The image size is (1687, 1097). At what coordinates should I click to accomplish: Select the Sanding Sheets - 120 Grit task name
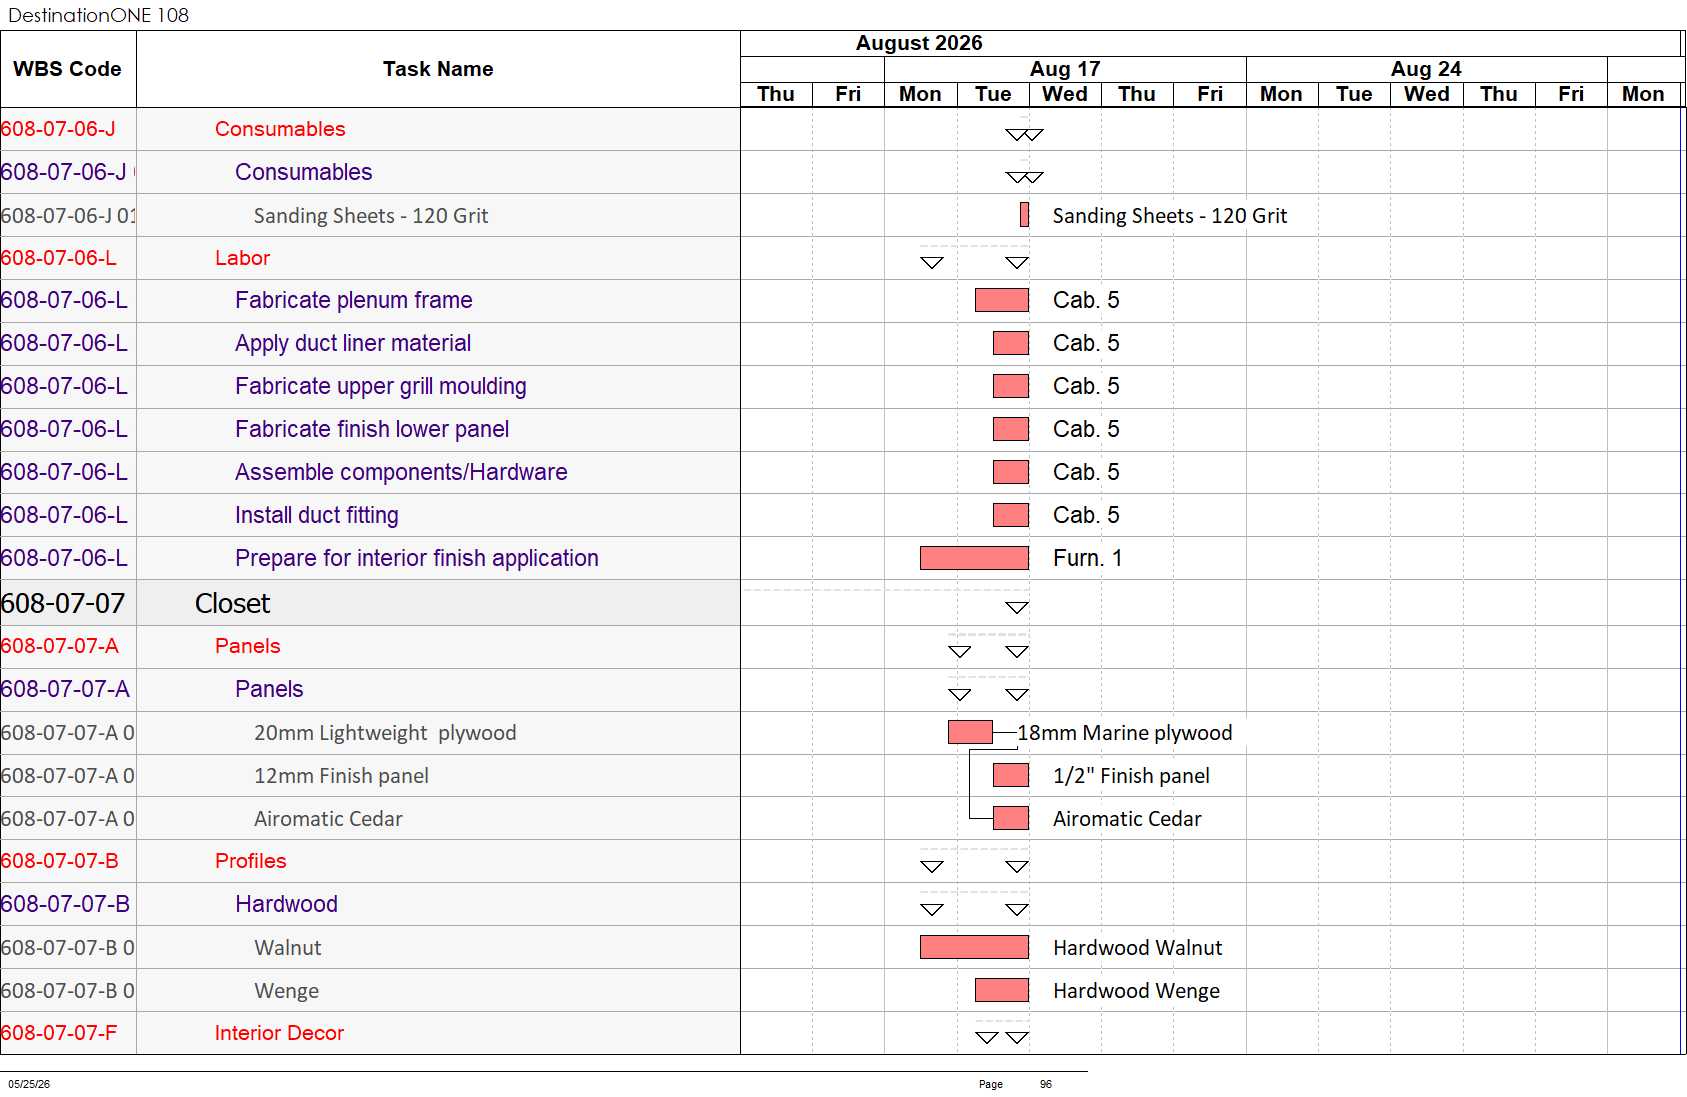[x=371, y=216]
